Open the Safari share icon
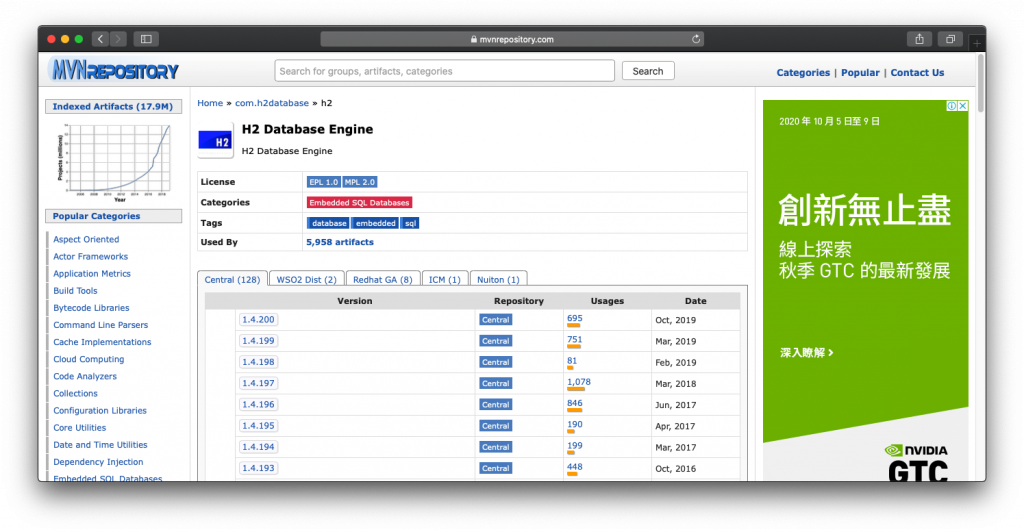The image size is (1024, 532). tap(920, 39)
